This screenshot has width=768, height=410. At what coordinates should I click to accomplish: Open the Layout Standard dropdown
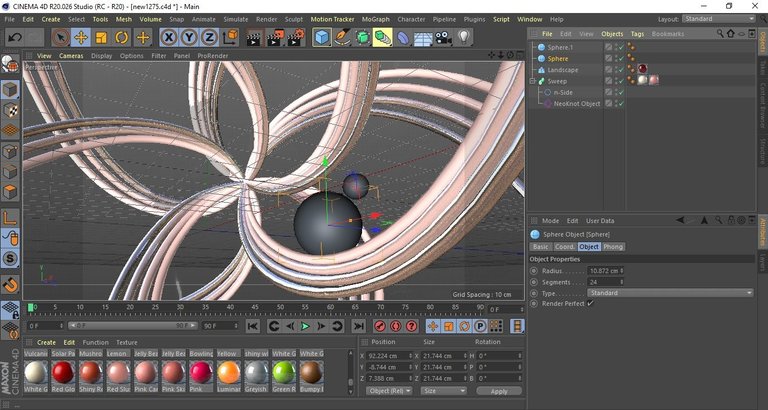(x=719, y=19)
